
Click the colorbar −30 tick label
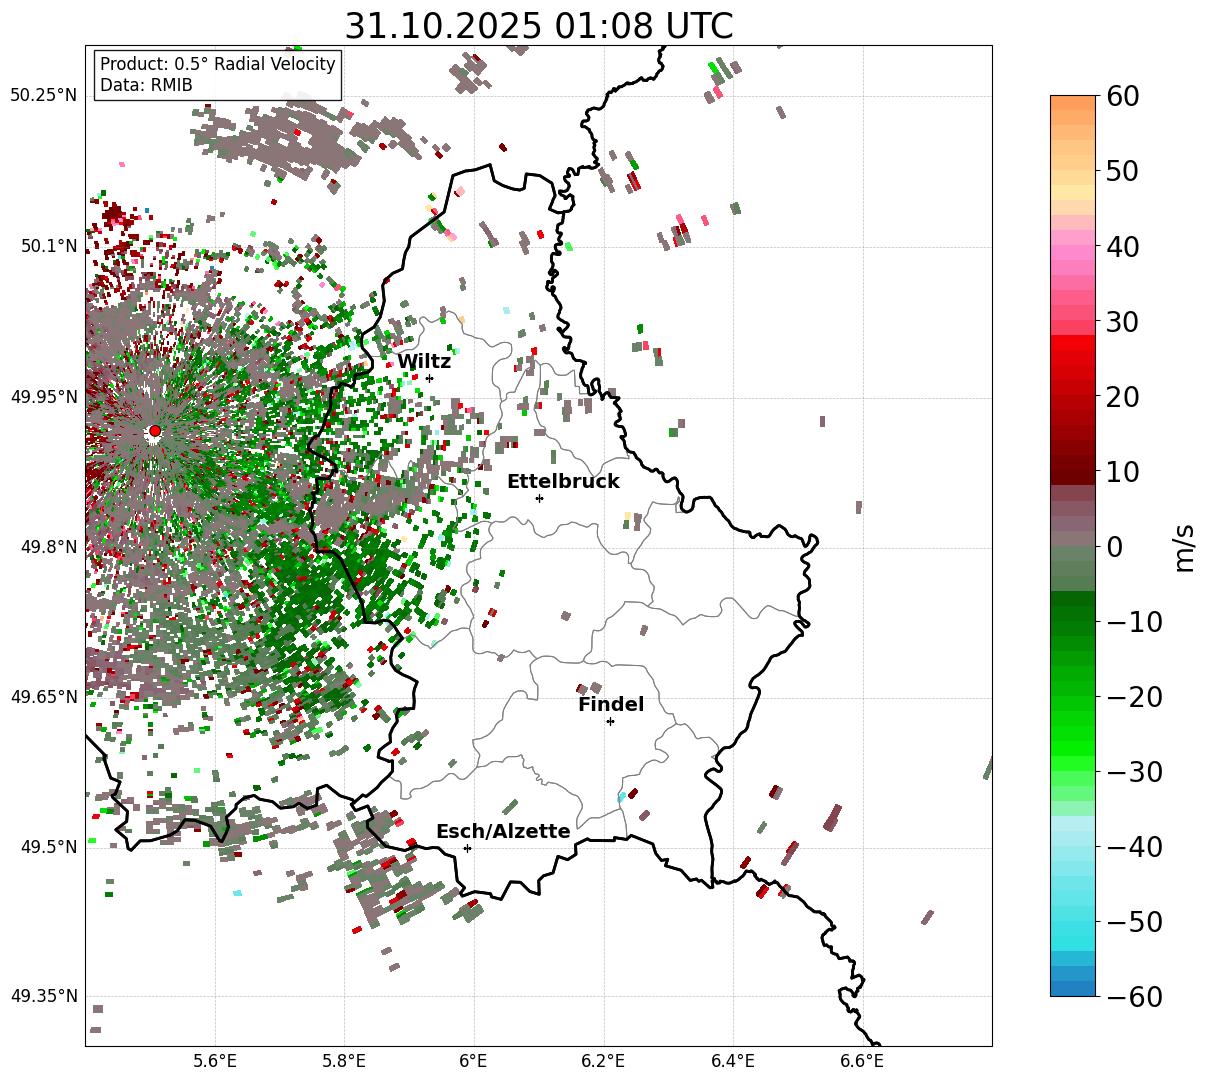[x=1134, y=772]
